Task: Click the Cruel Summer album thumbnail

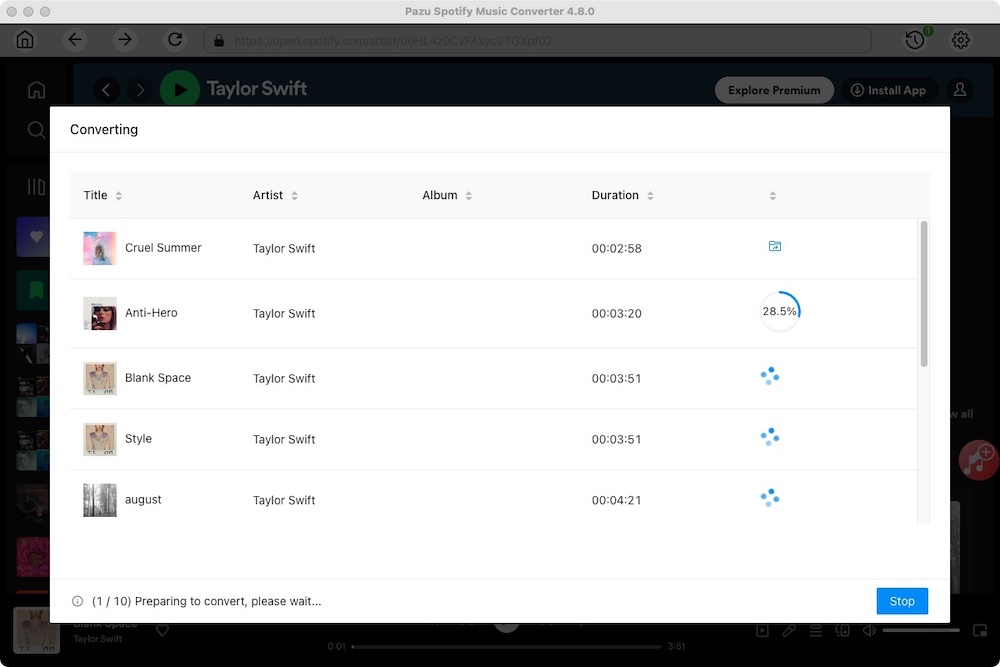Action: 100,248
